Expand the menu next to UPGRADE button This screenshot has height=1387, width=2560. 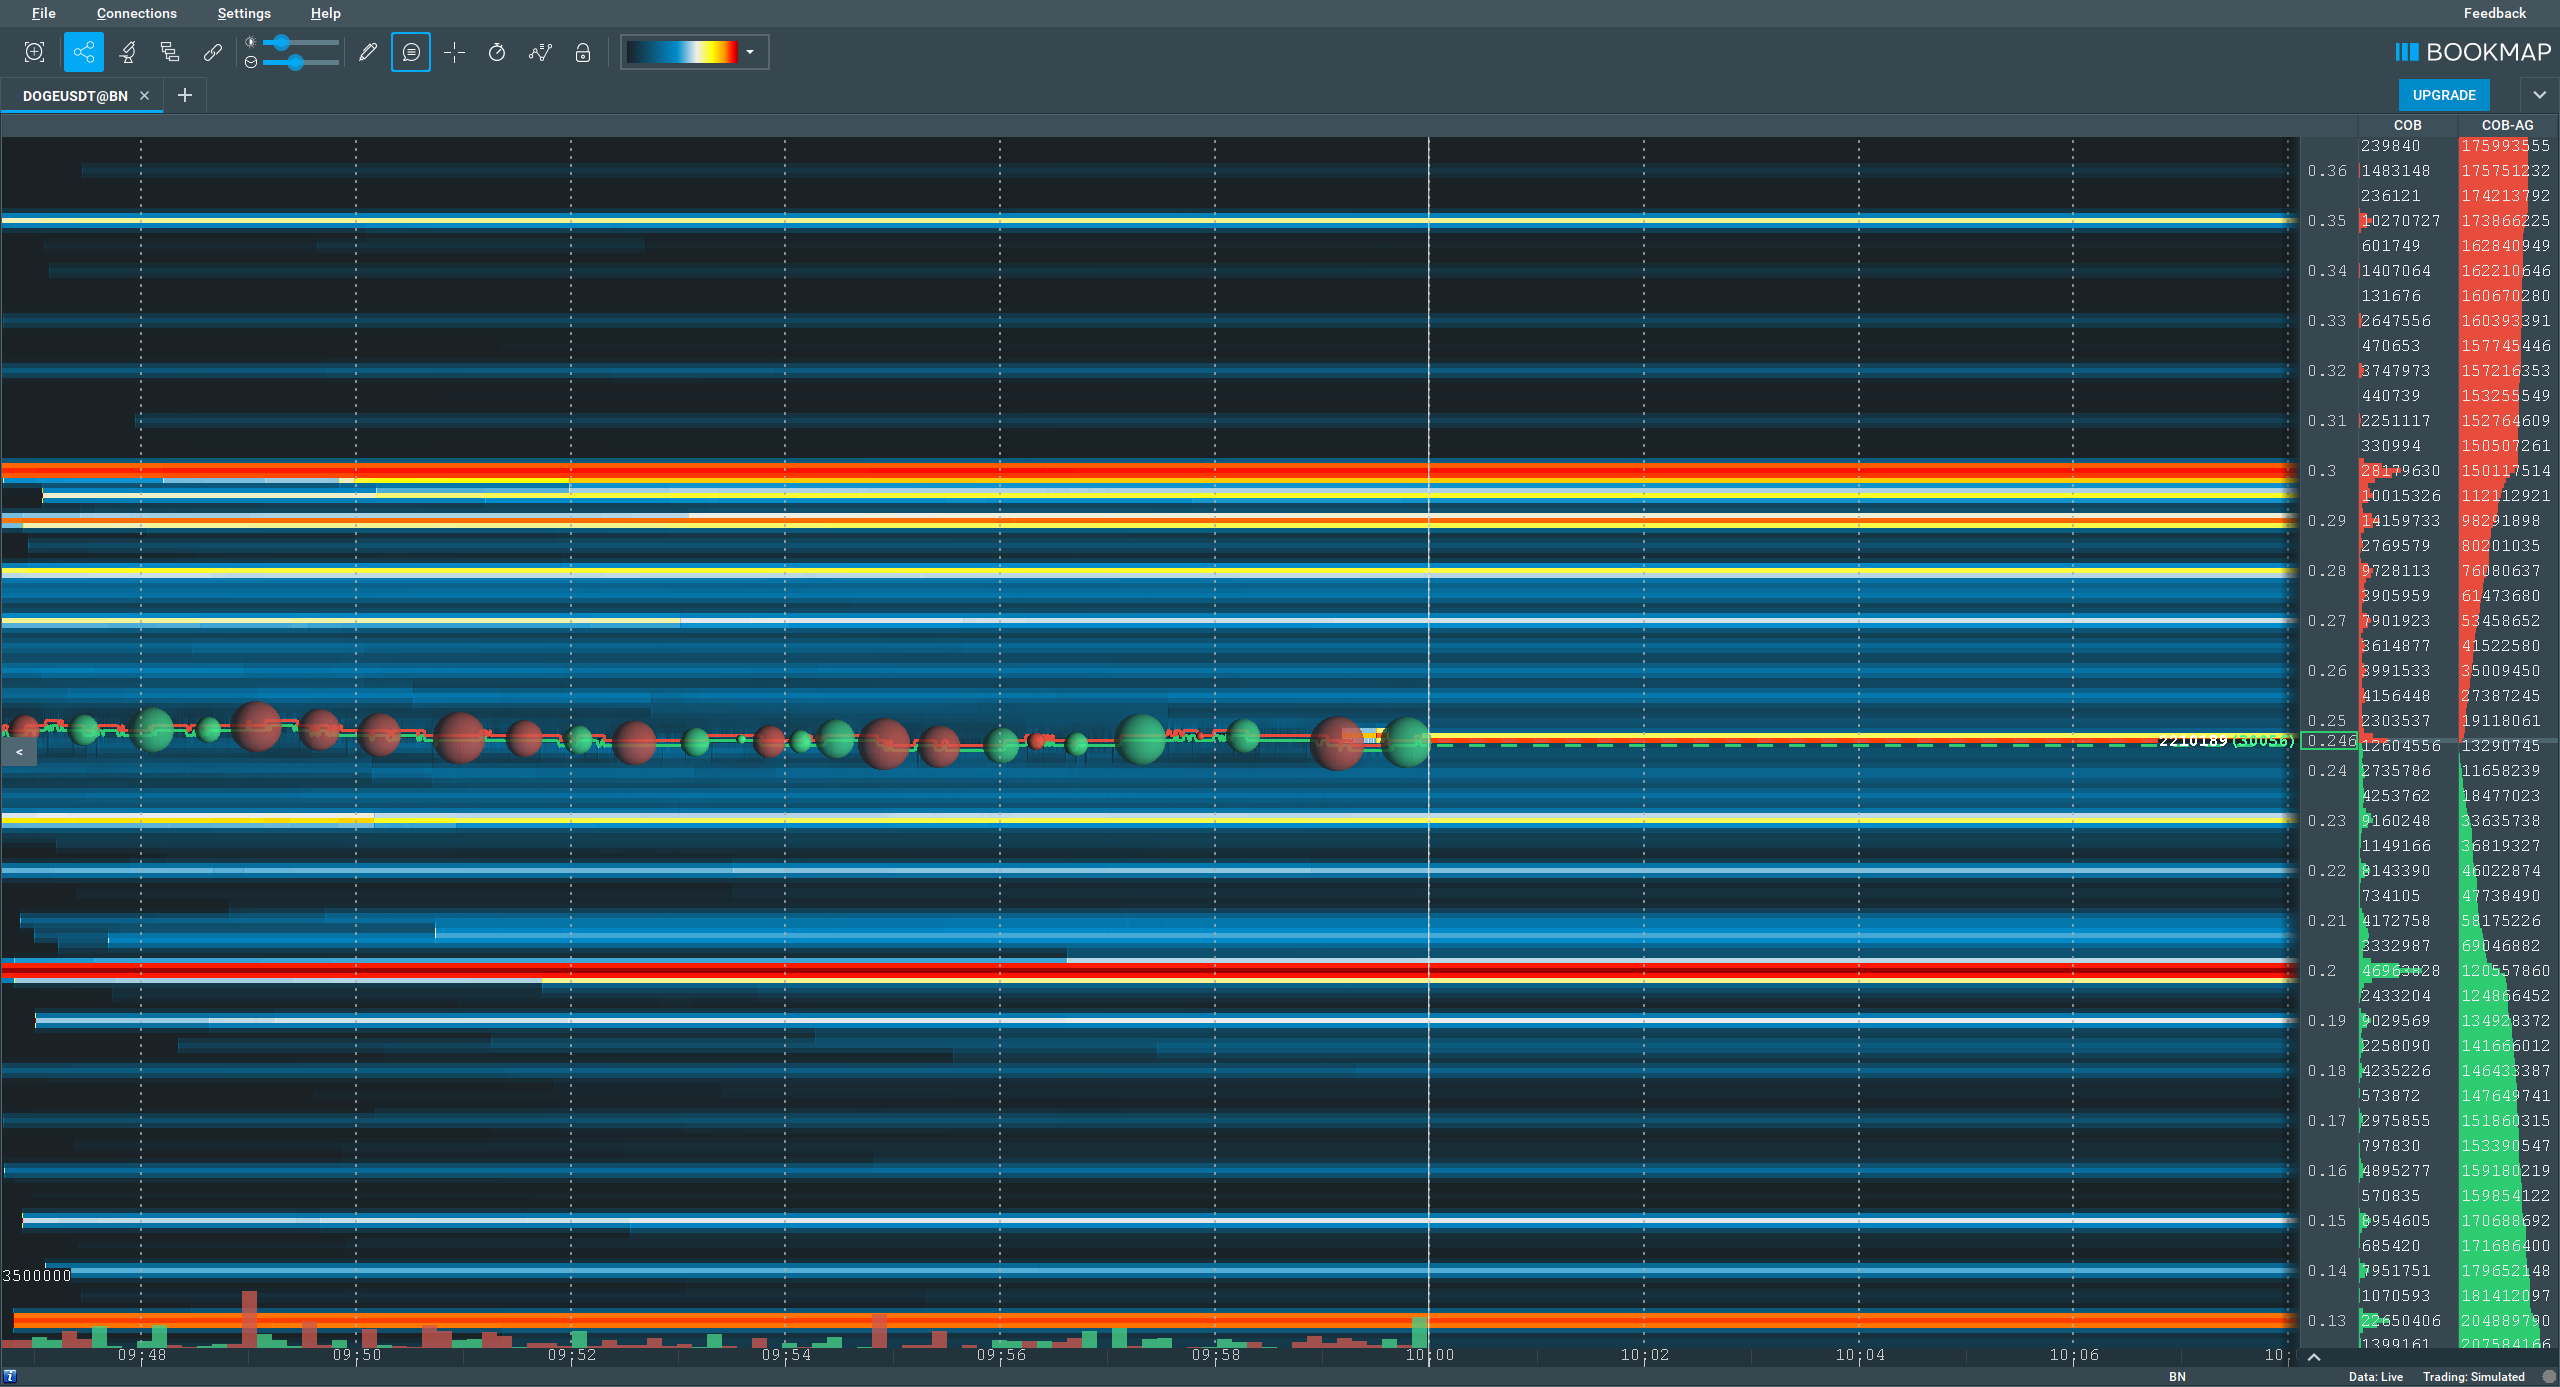(2540, 94)
